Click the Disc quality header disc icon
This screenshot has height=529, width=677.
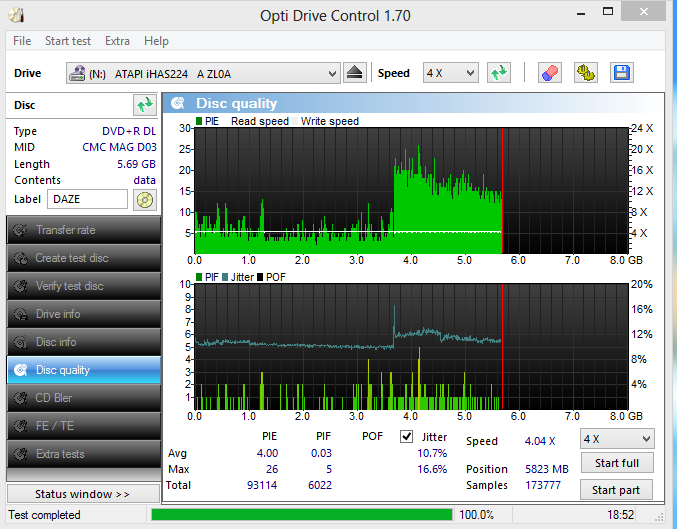[x=177, y=103]
